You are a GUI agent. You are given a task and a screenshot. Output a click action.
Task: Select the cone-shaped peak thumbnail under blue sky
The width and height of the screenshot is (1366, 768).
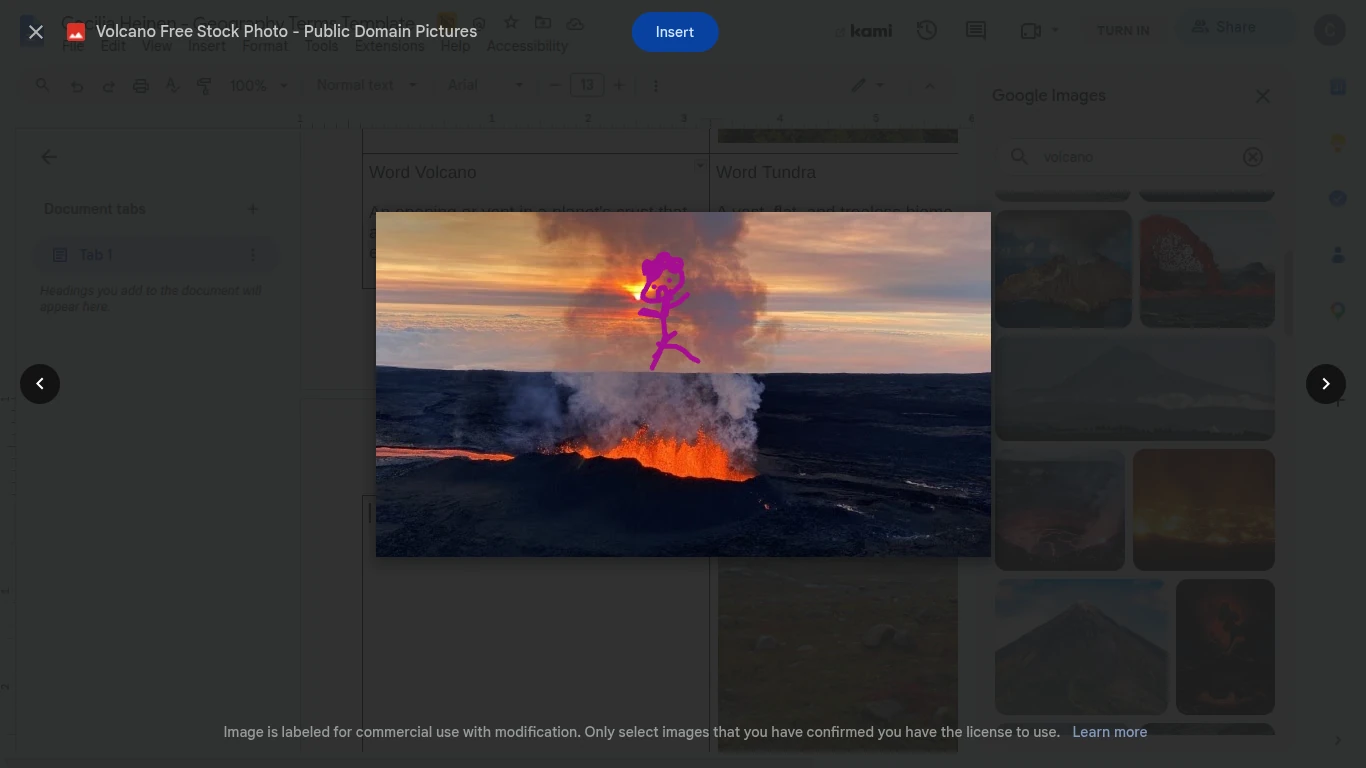[1081, 646]
